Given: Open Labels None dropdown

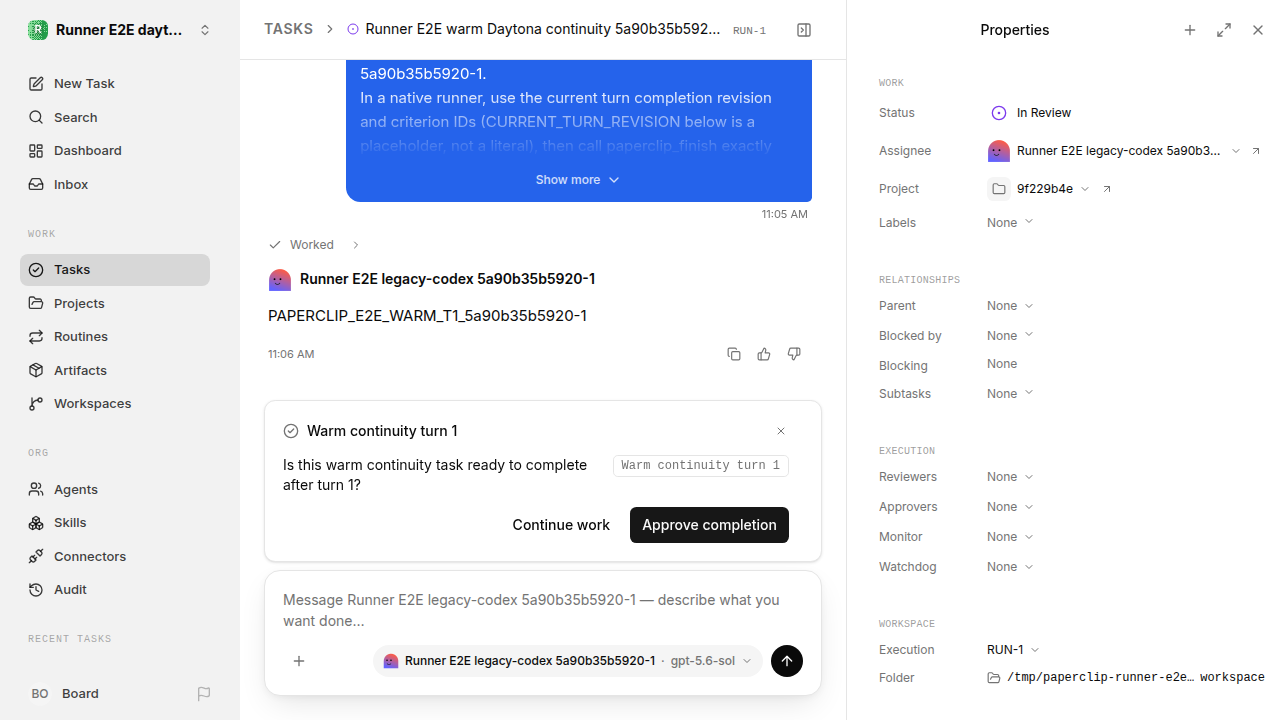Looking at the screenshot, I should pyautogui.click(x=1010, y=223).
